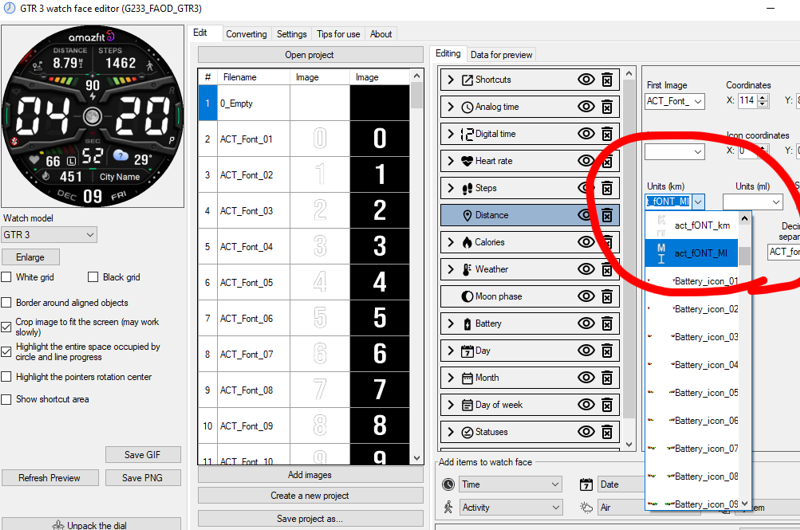Click the Statuses item icon
This screenshot has width=800, height=530.
tap(467, 432)
